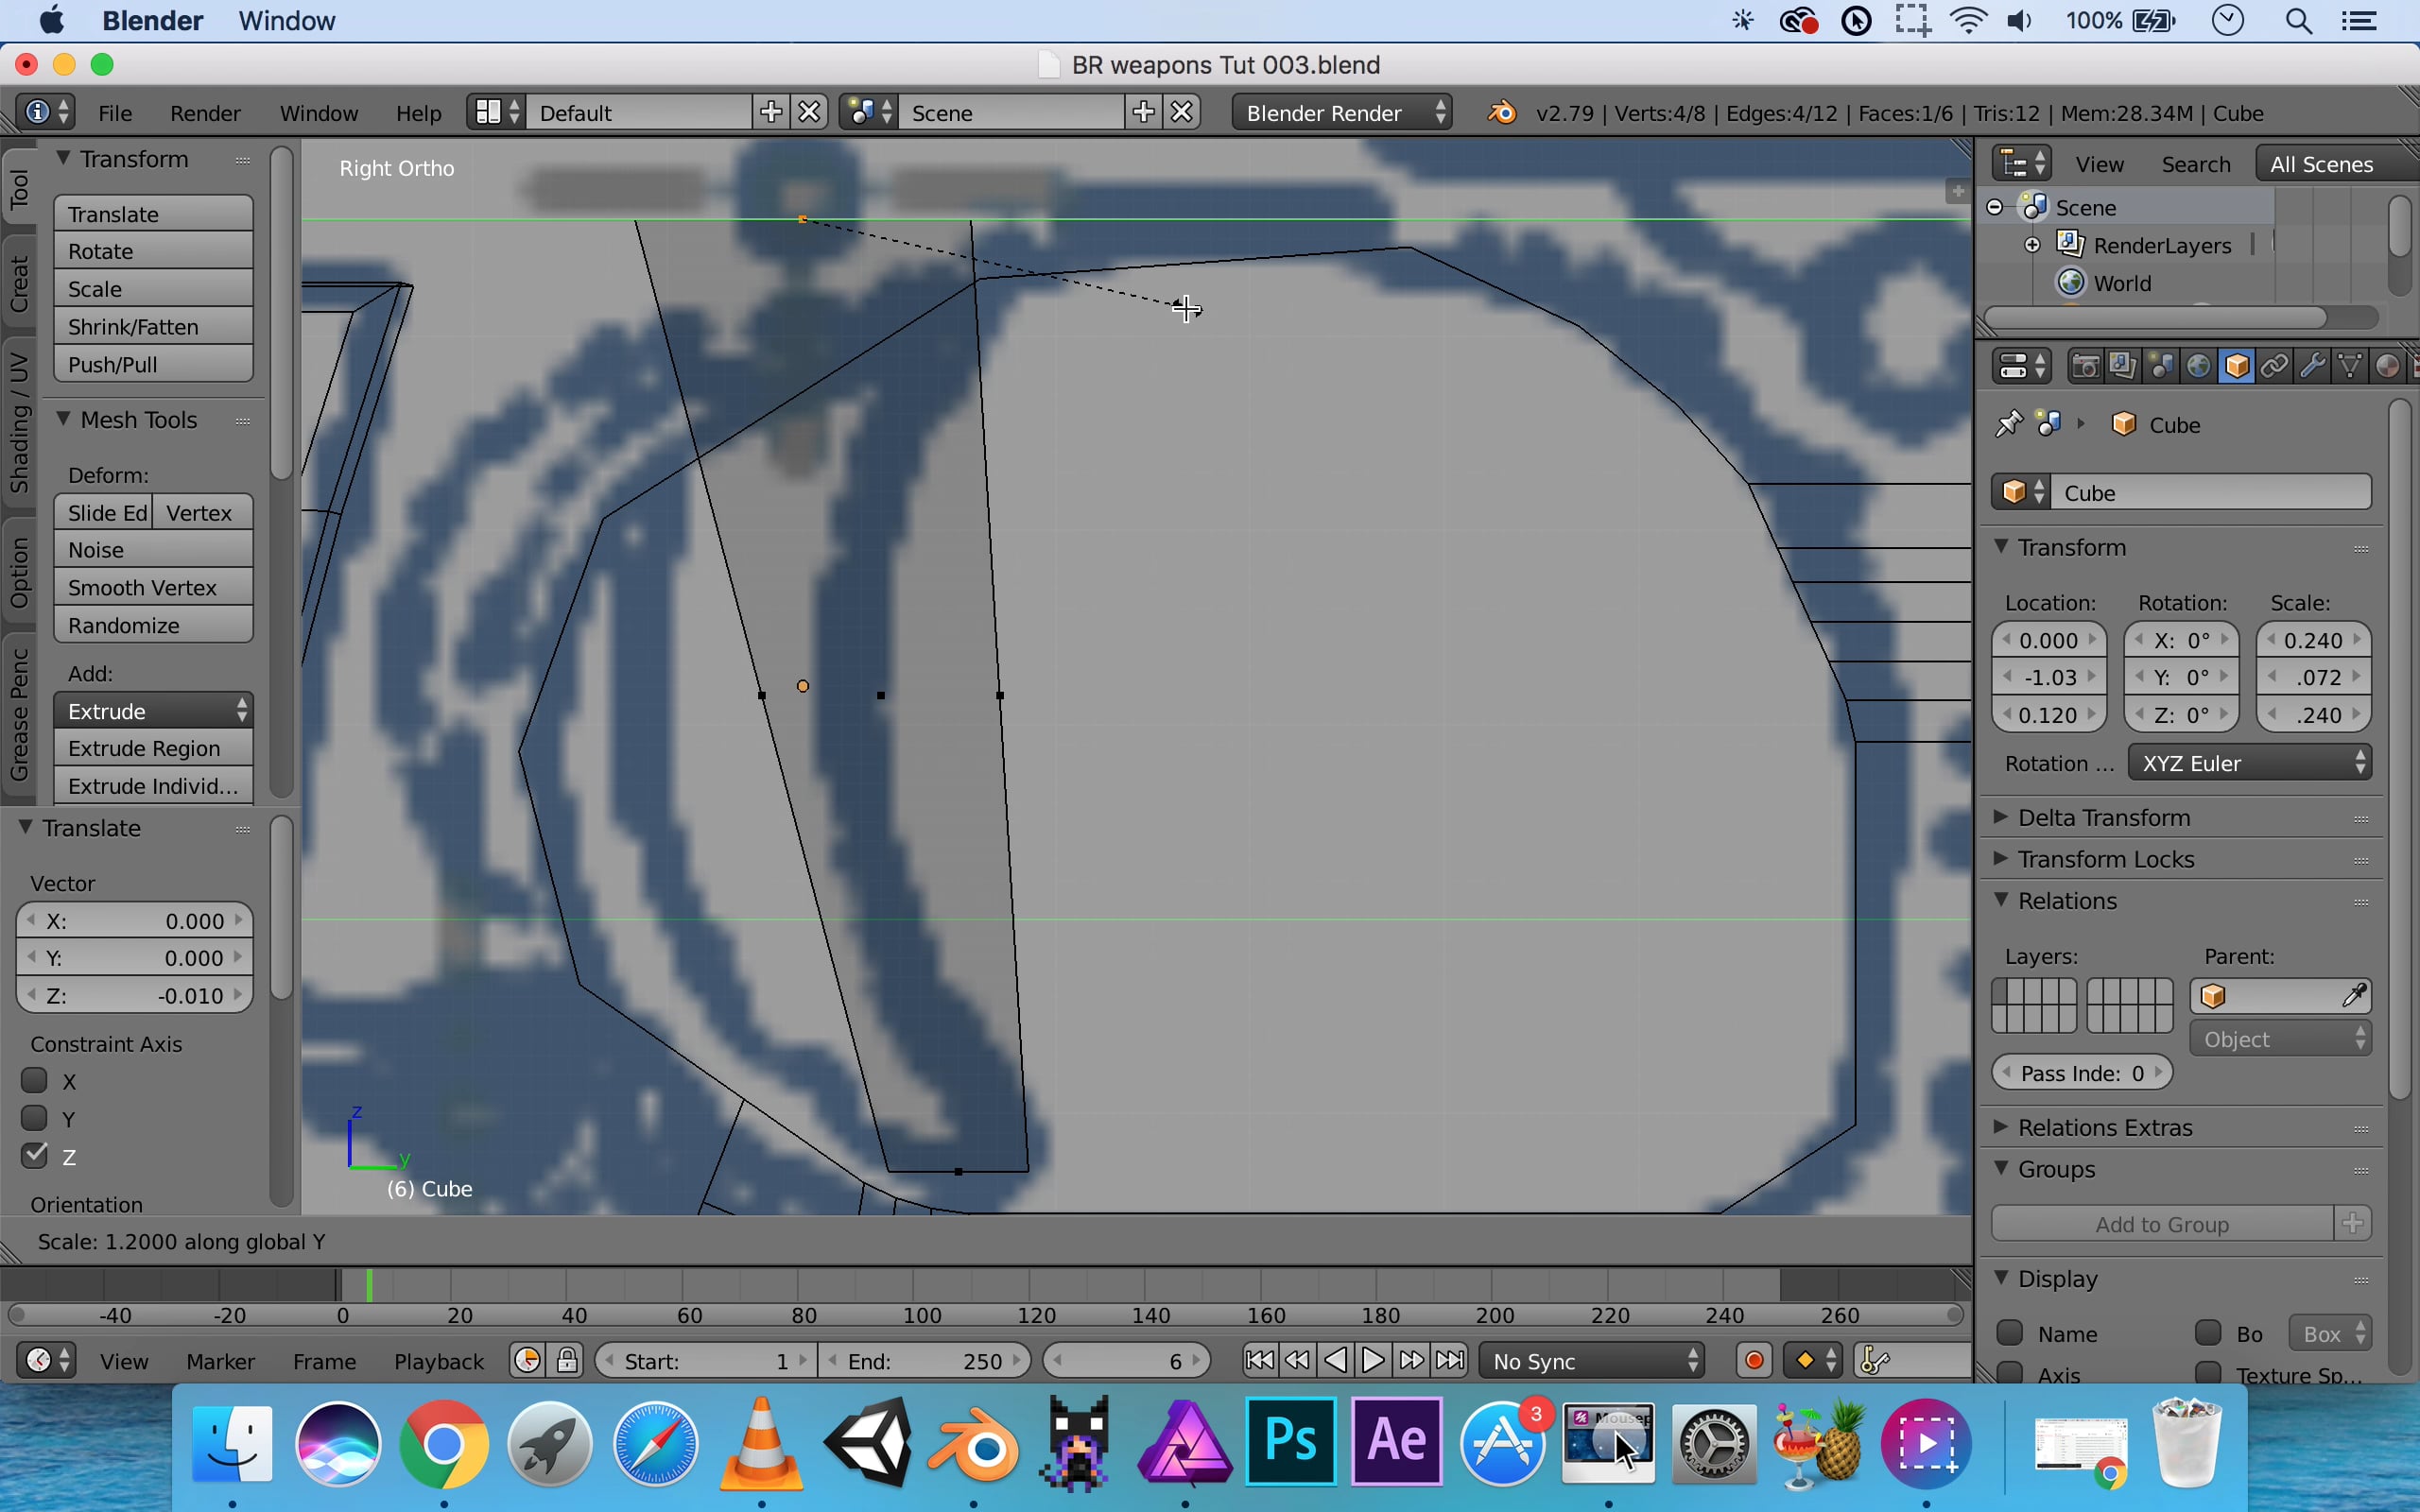Open the Render properties camera tab
Image resolution: width=2420 pixels, height=1512 pixels.
2085,367
